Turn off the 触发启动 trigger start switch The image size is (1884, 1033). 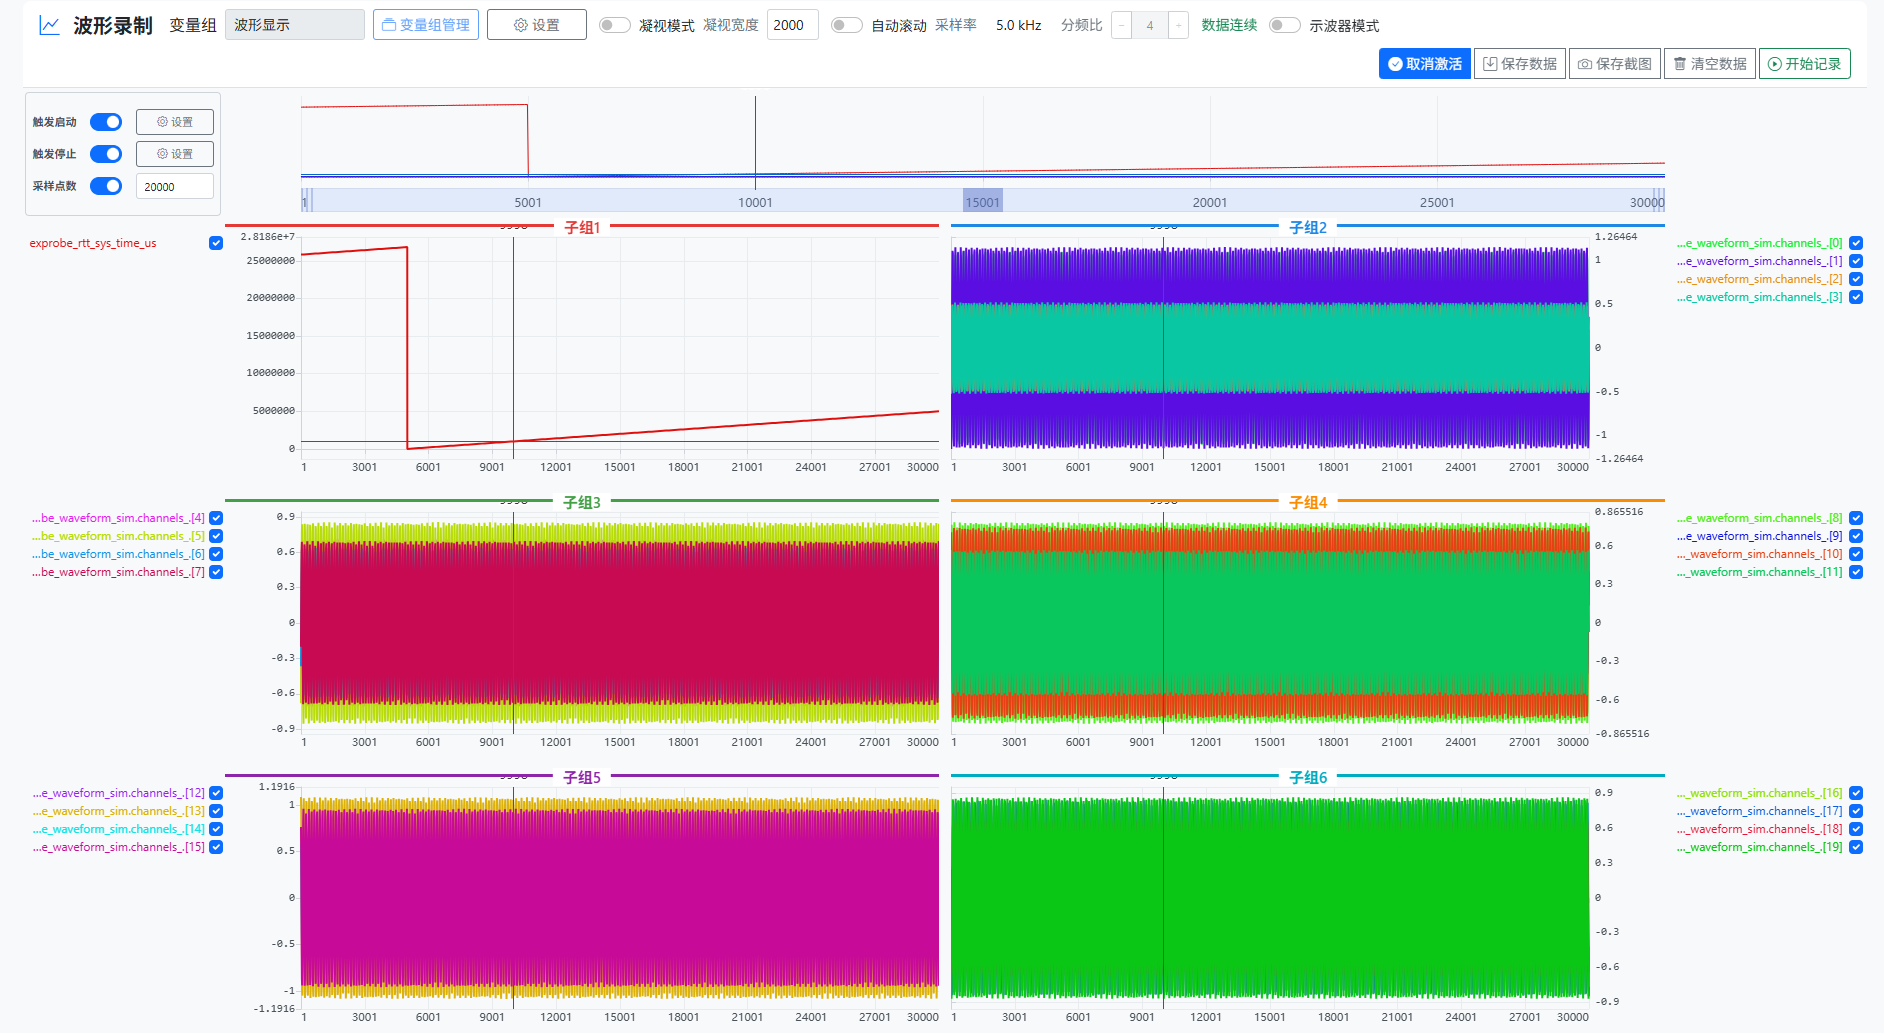point(106,122)
